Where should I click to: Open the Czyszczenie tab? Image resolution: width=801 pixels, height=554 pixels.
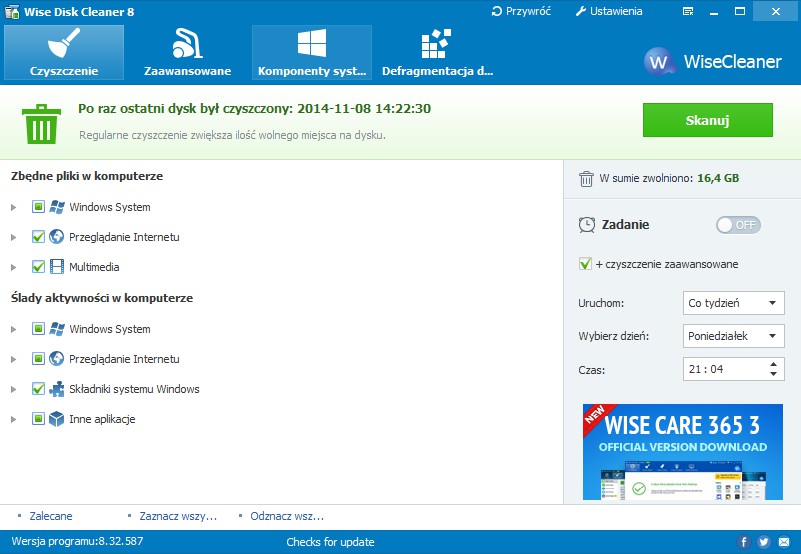pyautogui.click(x=64, y=52)
